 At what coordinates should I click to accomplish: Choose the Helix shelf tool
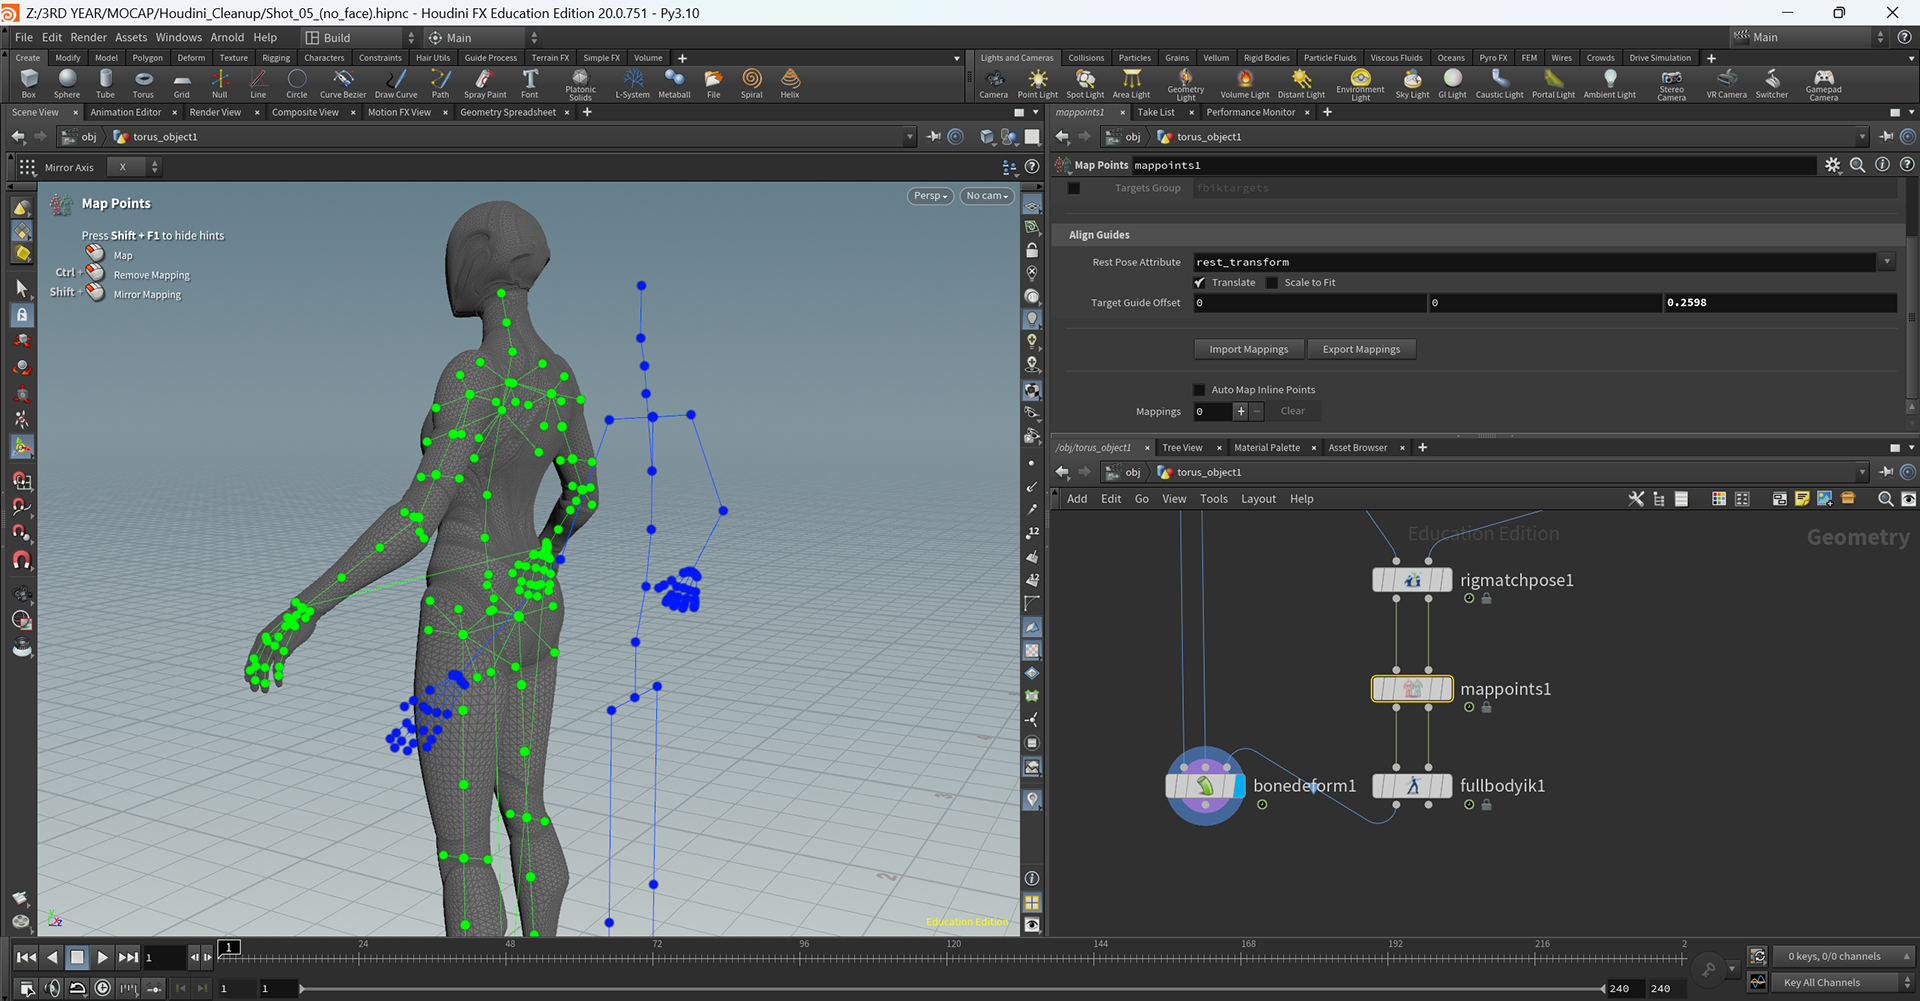click(790, 83)
